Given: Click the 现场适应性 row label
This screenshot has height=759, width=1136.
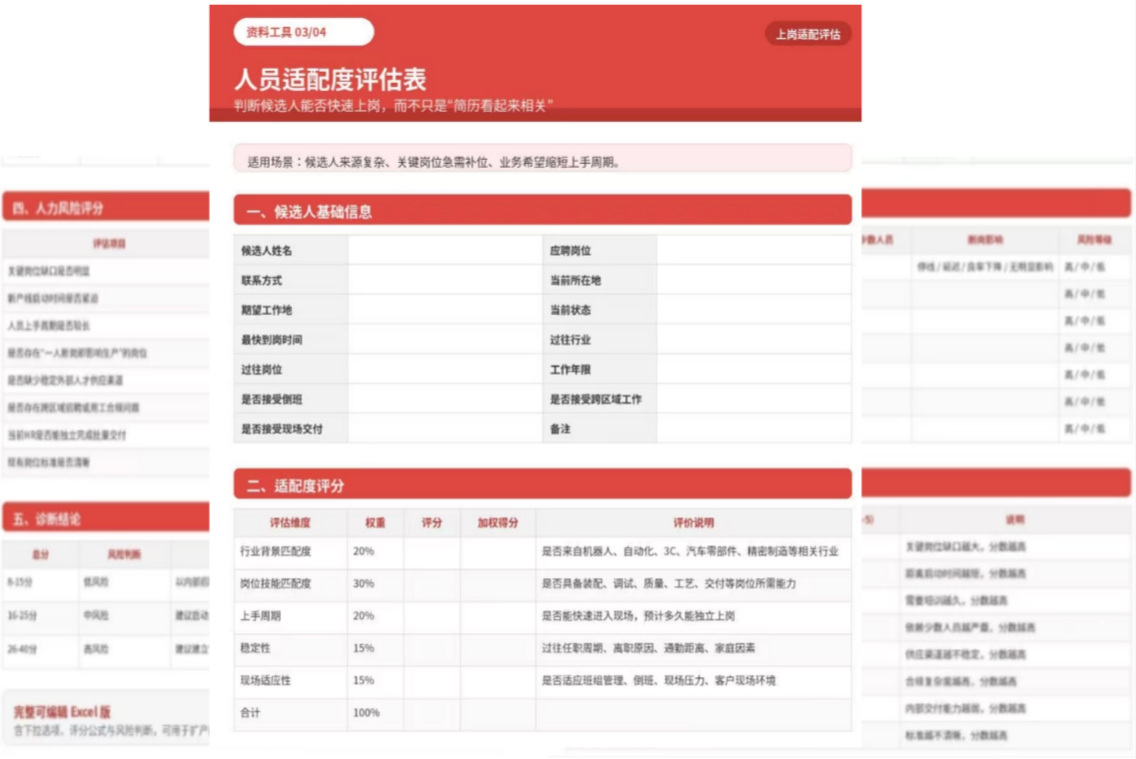Looking at the screenshot, I should [x=265, y=680].
